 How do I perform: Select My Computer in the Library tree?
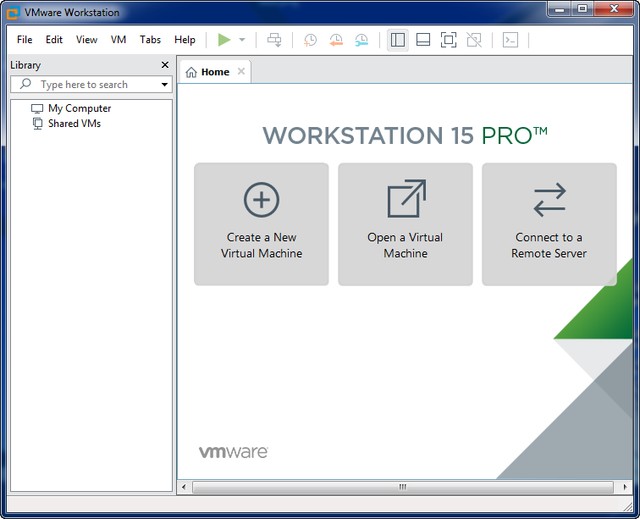[x=79, y=108]
